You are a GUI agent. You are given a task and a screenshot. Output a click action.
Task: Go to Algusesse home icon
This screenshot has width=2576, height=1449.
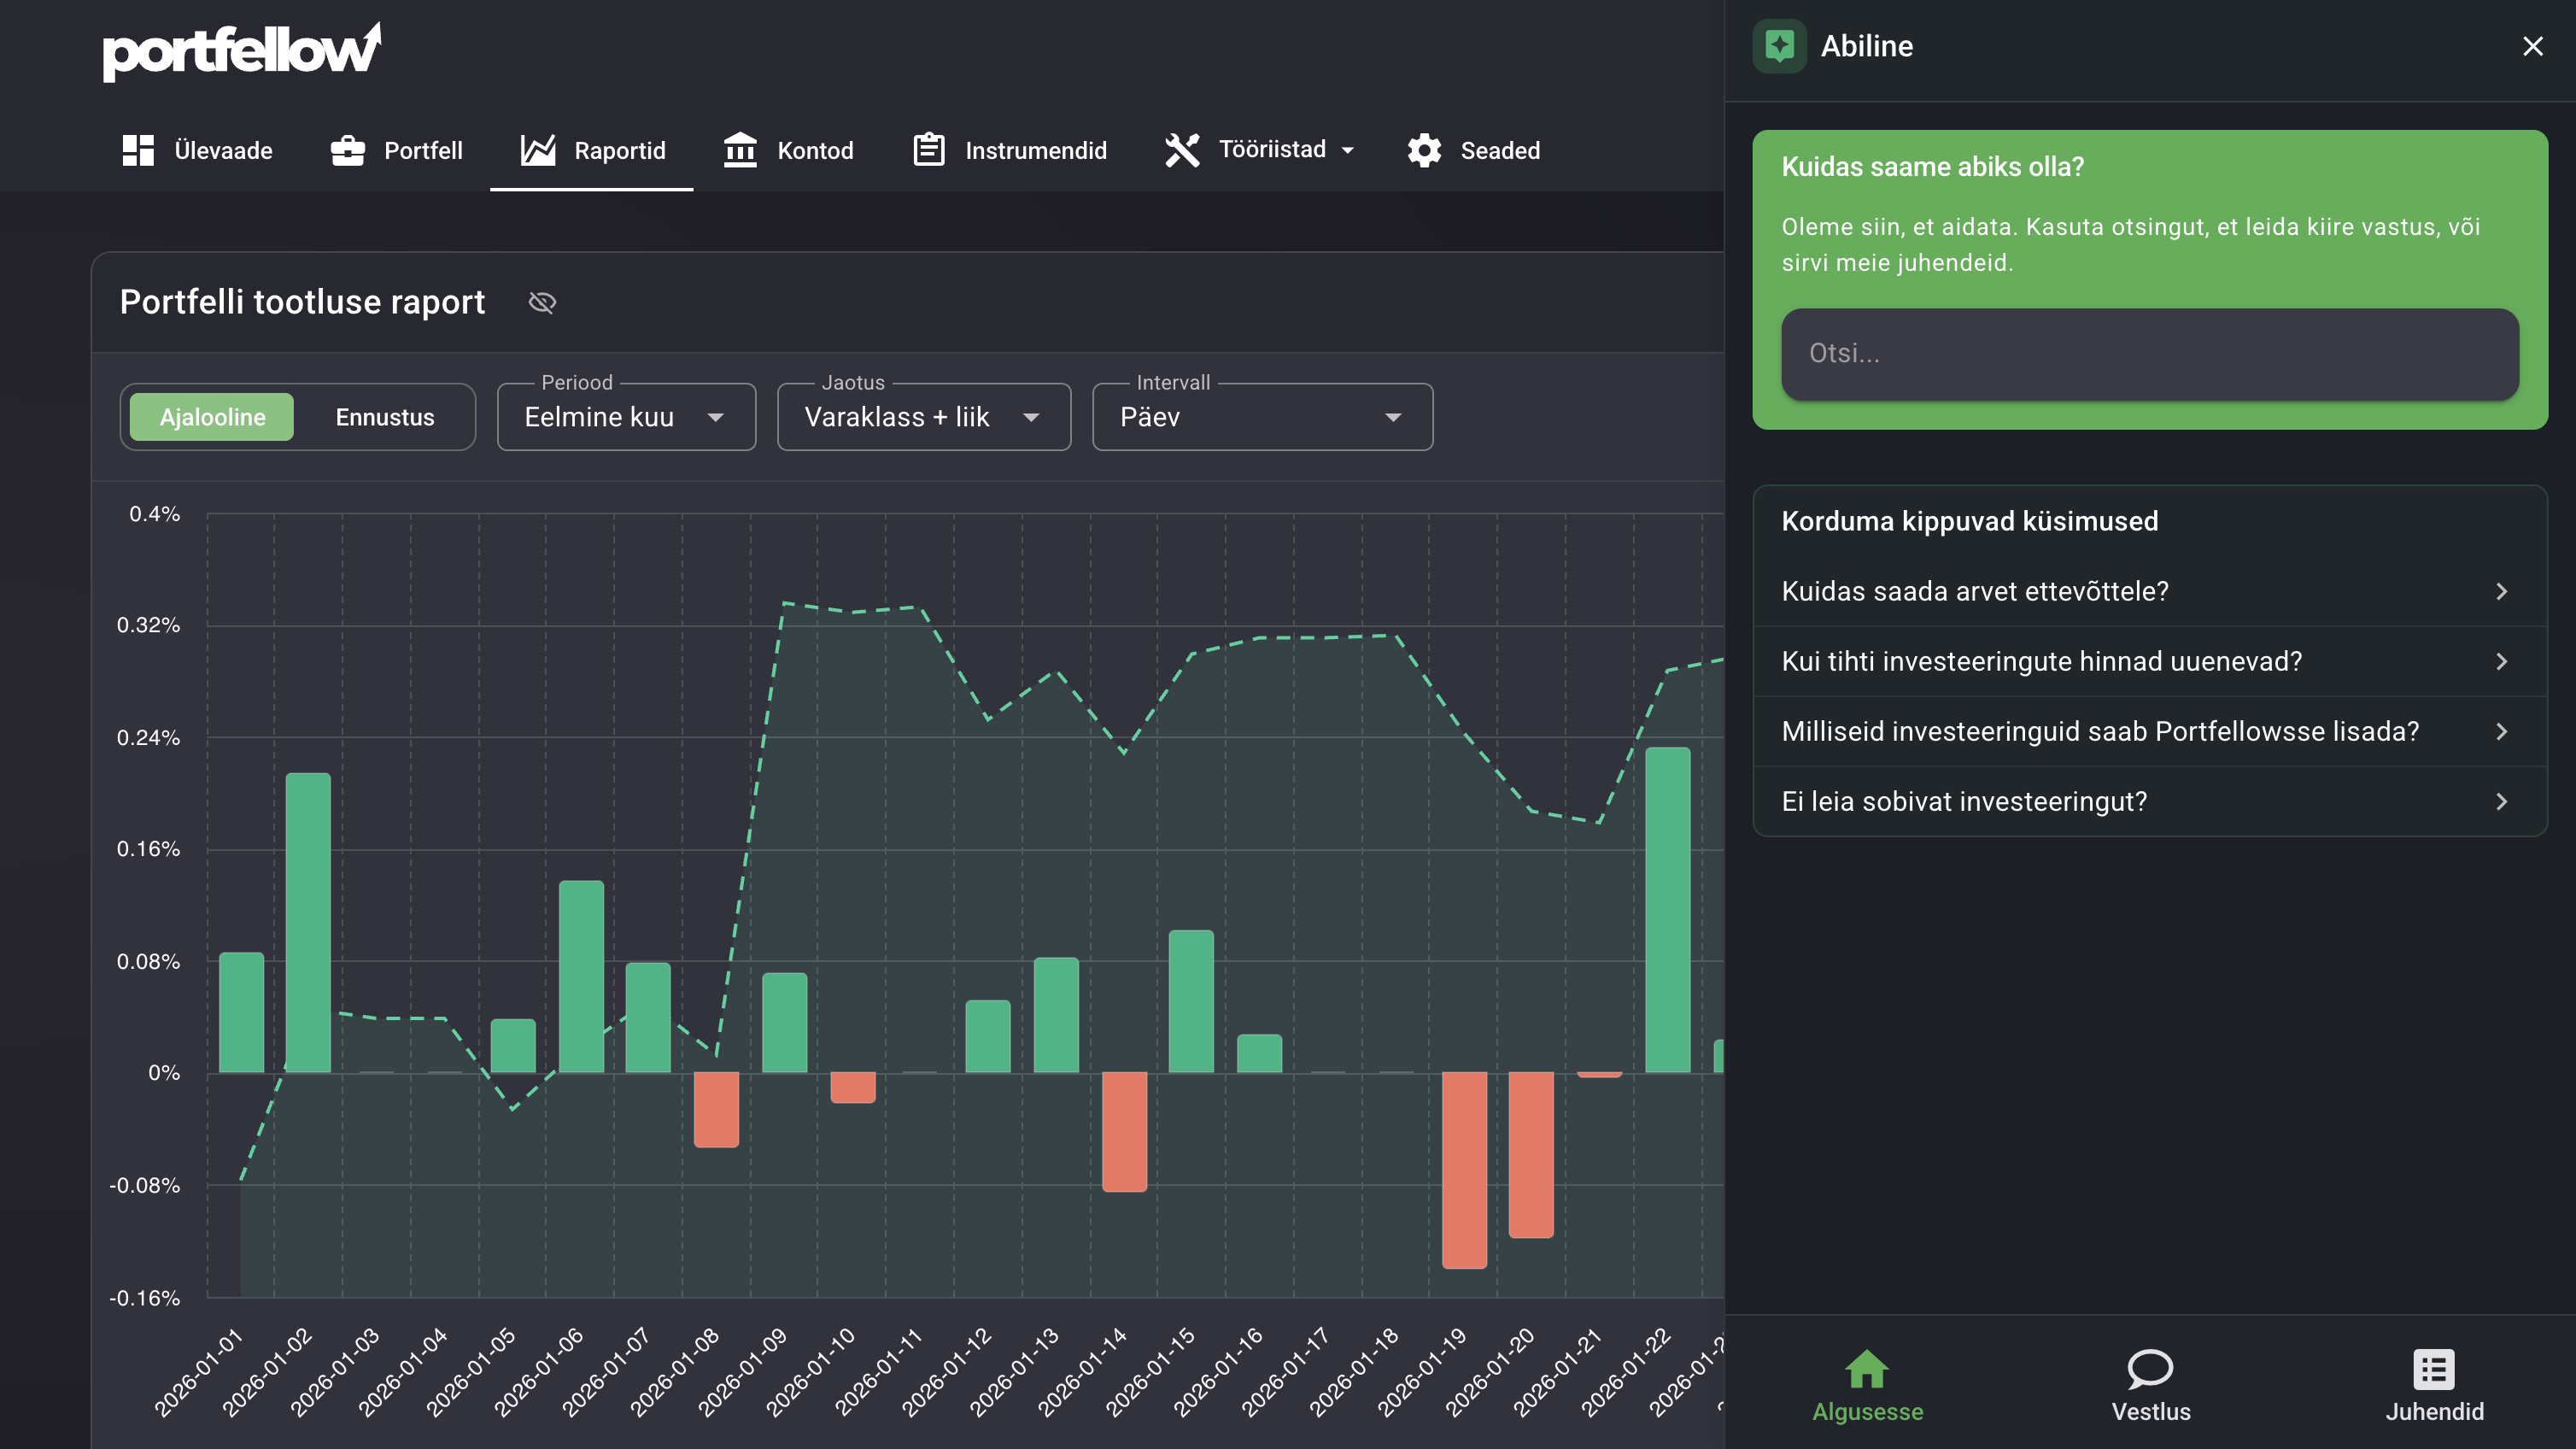tap(1867, 1369)
